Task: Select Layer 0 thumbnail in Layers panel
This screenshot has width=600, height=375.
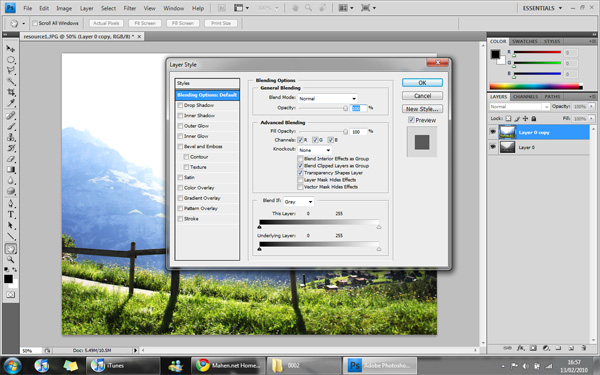Action: tap(507, 147)
